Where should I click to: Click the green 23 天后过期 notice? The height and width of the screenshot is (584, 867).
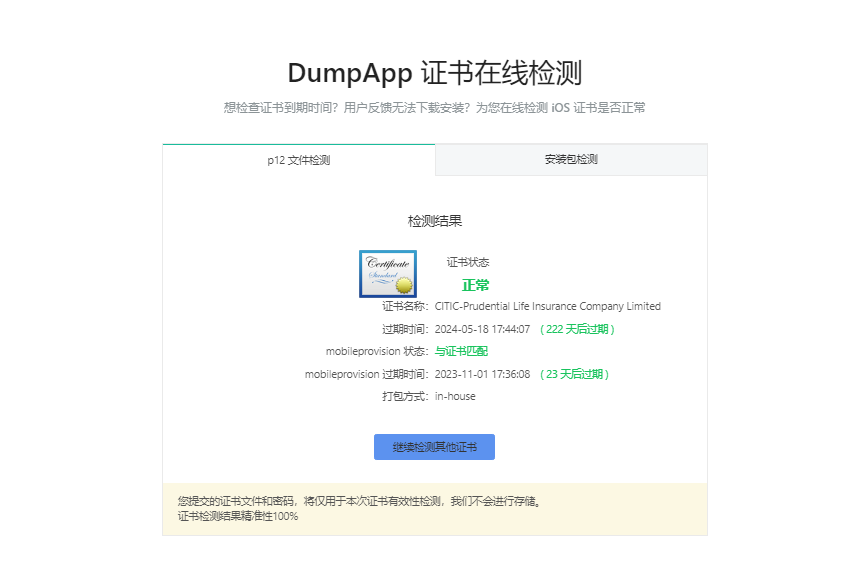tap(574, 374)
